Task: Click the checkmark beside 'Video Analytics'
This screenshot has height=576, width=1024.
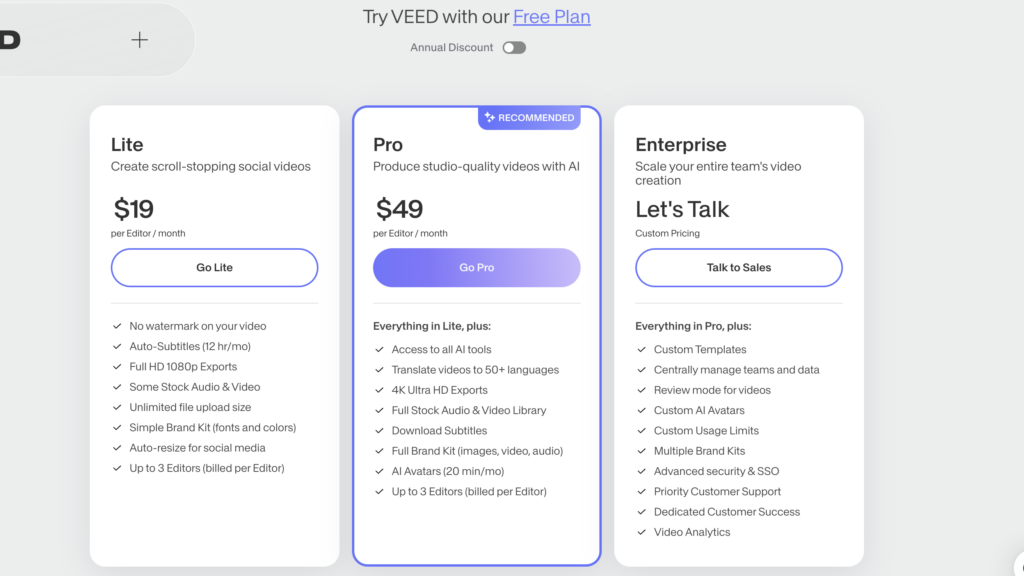Action: pyautogui.click(x=642, y=532)
